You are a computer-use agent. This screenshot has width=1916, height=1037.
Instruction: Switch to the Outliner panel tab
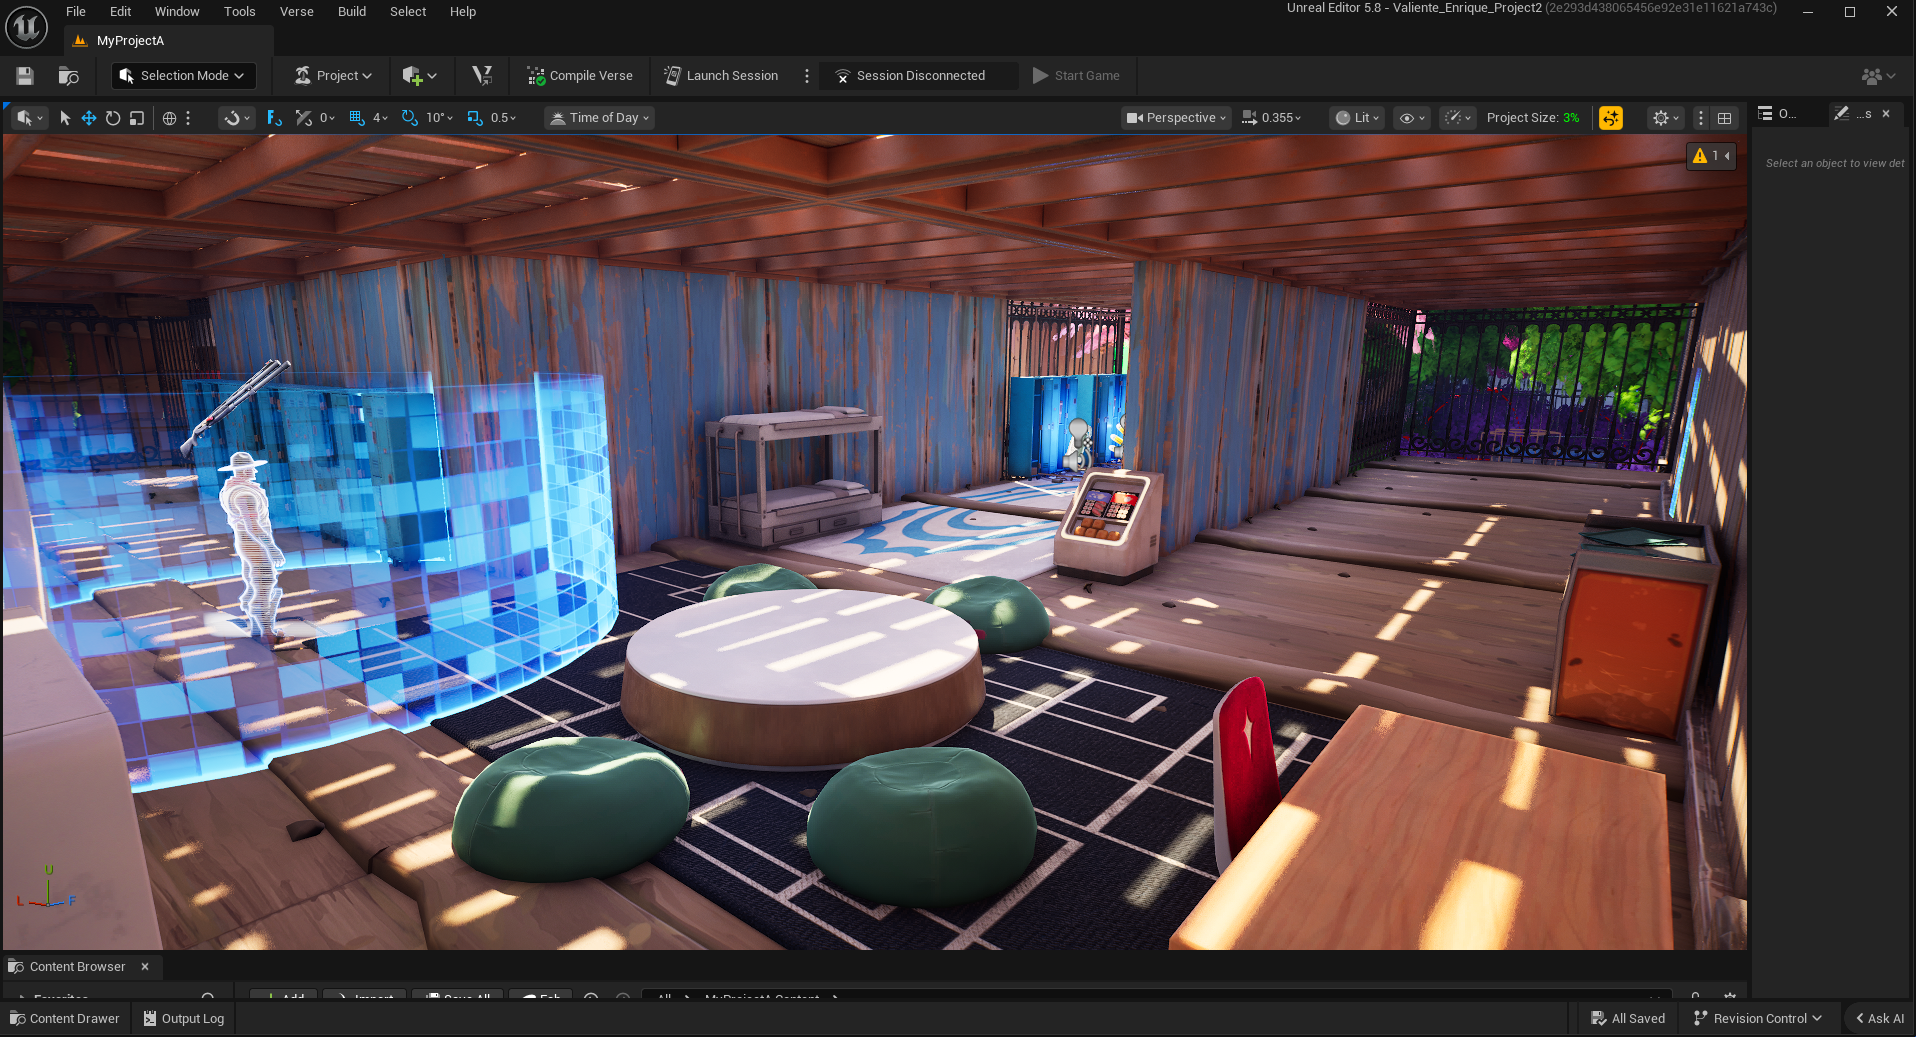(x=1778, y=114)
